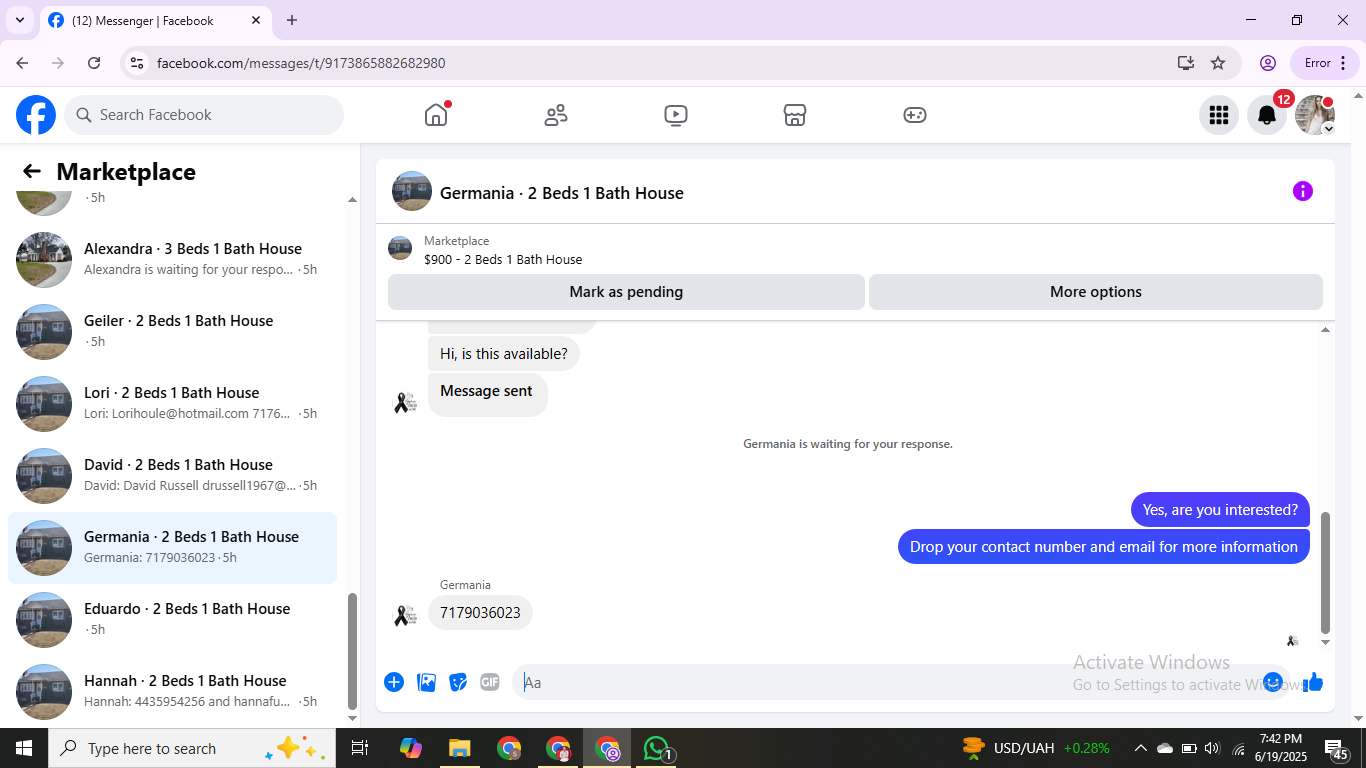Open the Video icon in top navigation
This screenshot has width=1366, height=768.
[676, 115]
